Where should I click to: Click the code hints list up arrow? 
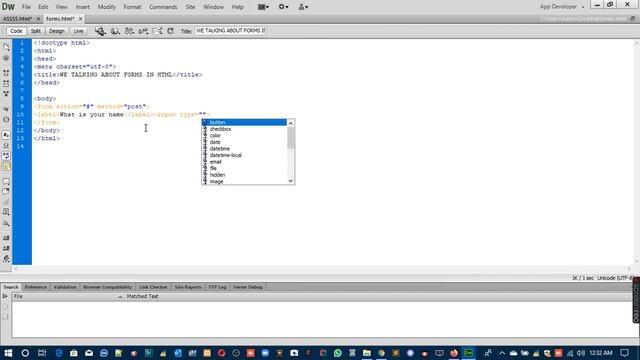point(291,123)
